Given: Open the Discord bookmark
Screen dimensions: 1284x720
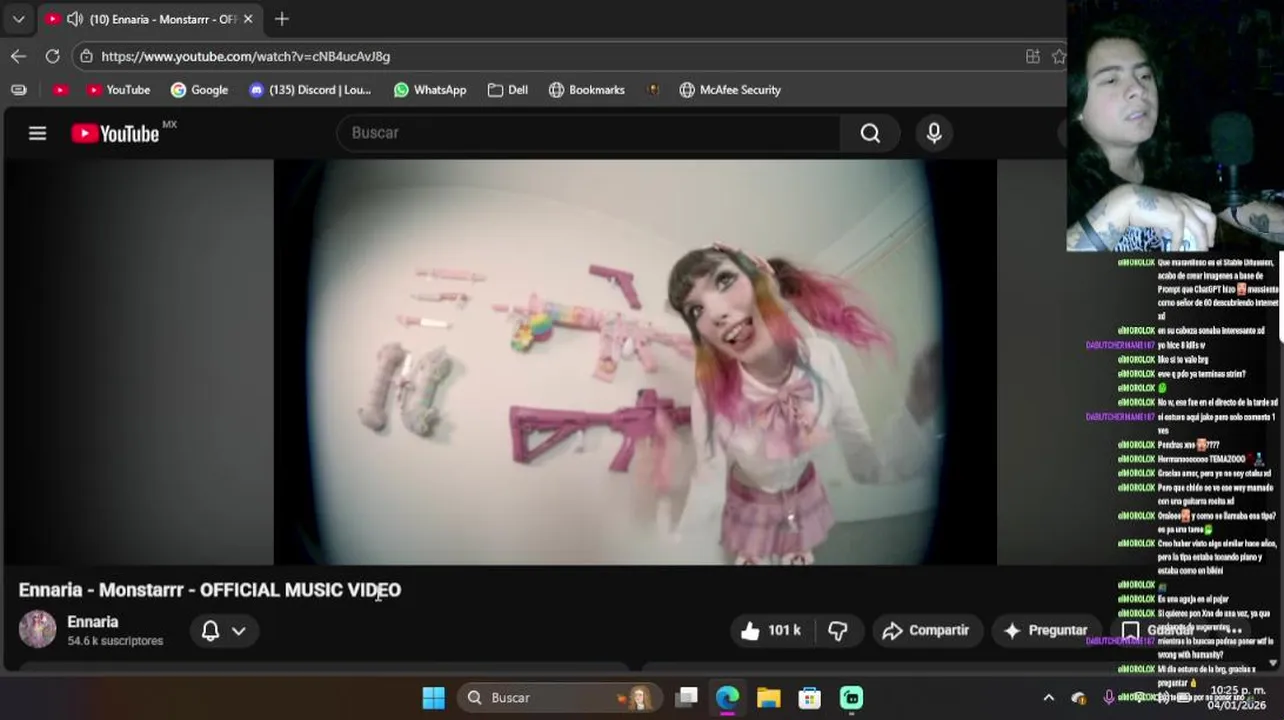Looking at the screenshot, I should click(310, 90).
